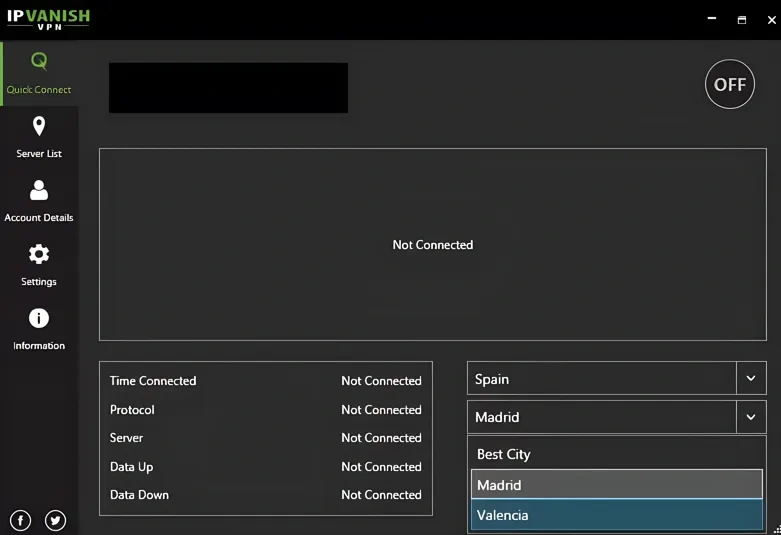Close the IPVanish window

pos(772,20)
